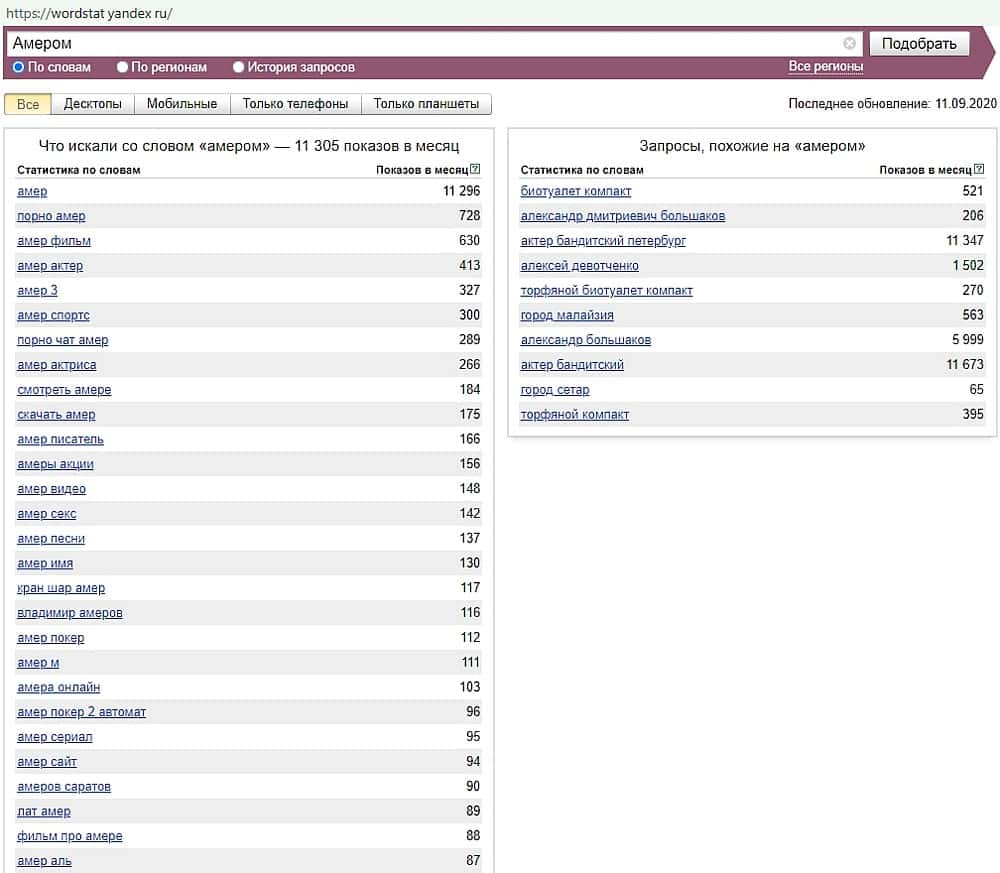Open the "Мобильные" device tab
This screenshot has height=873, width=1000.
click(181, 104)
